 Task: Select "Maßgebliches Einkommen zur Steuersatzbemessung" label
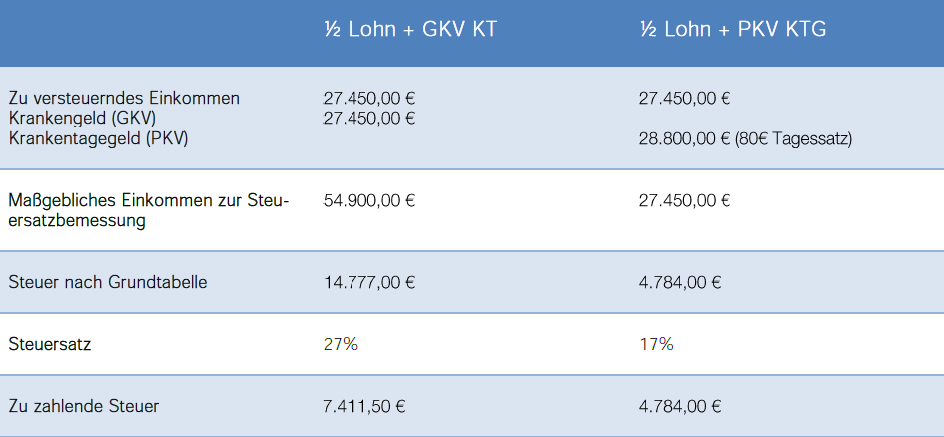(149, 210)
